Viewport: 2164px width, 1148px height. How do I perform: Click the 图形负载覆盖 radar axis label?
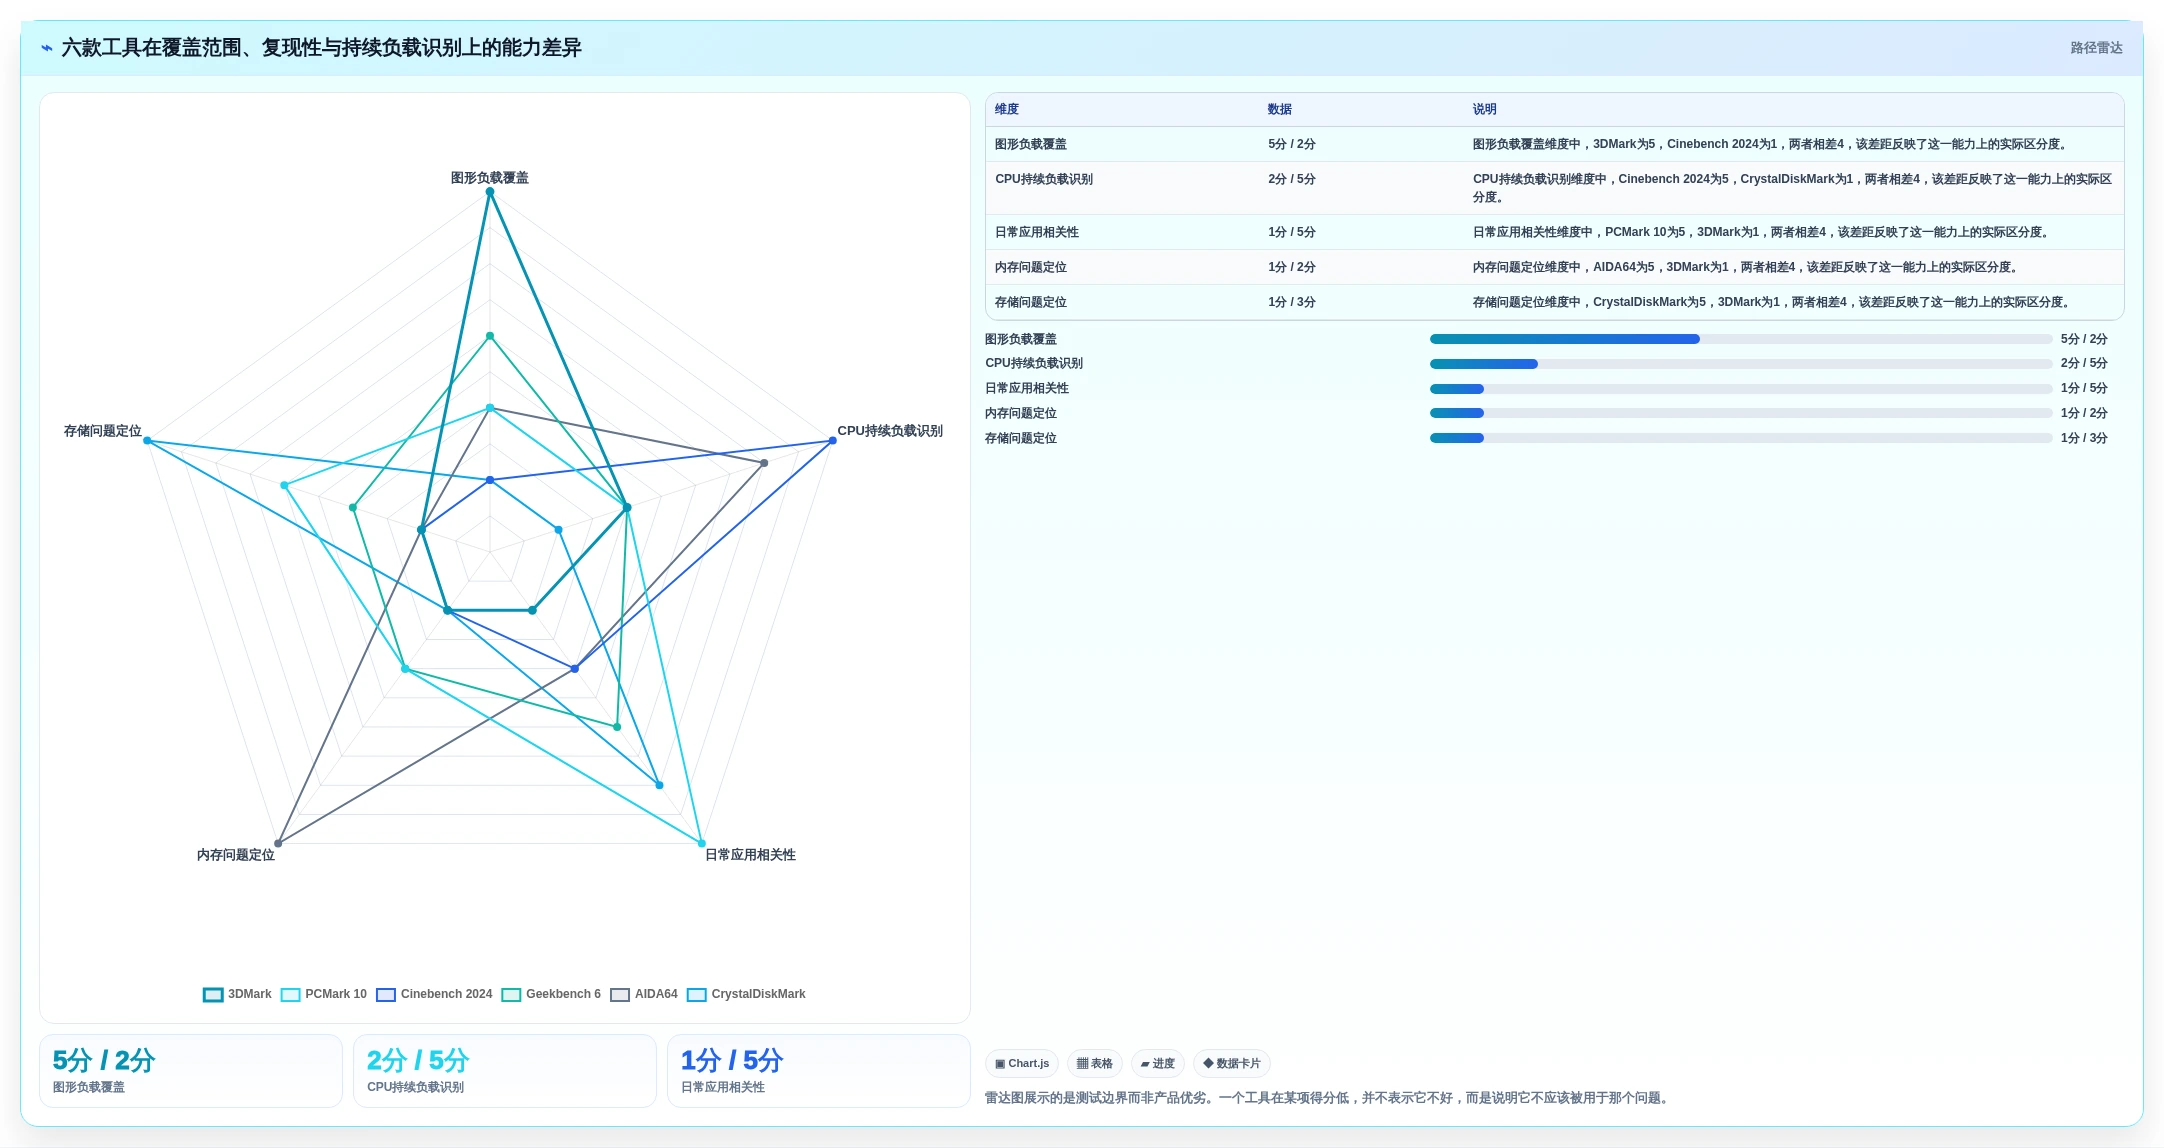(x=490, y=178)
